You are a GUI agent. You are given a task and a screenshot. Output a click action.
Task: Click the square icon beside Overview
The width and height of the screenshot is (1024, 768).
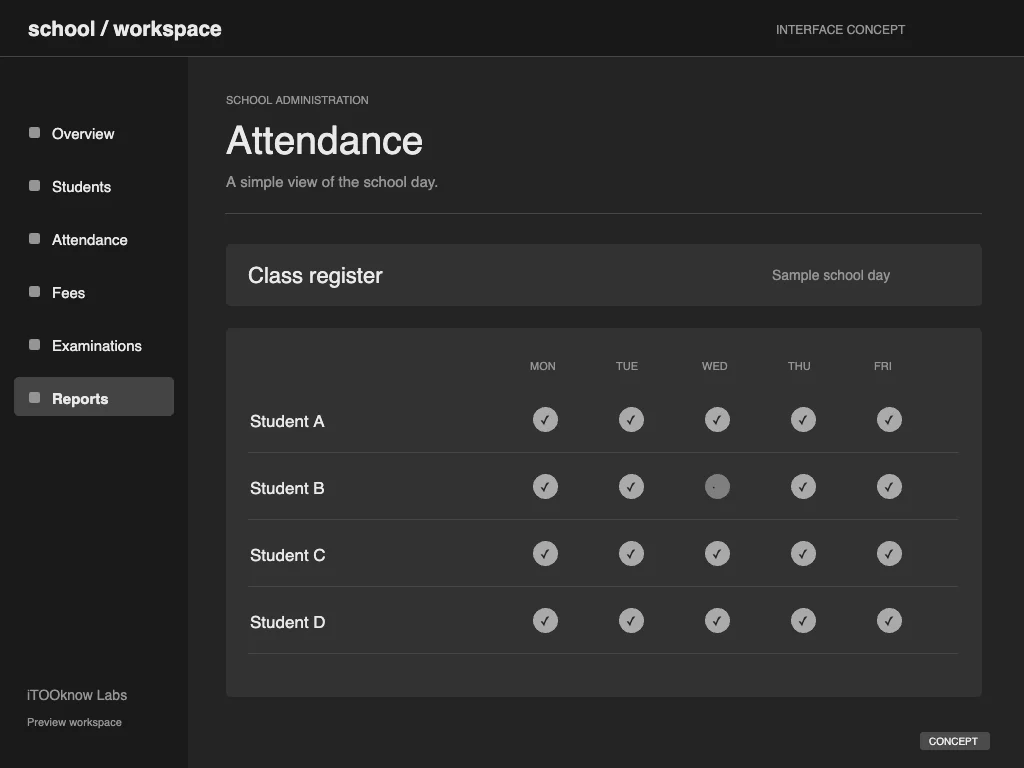coord(35,133)
